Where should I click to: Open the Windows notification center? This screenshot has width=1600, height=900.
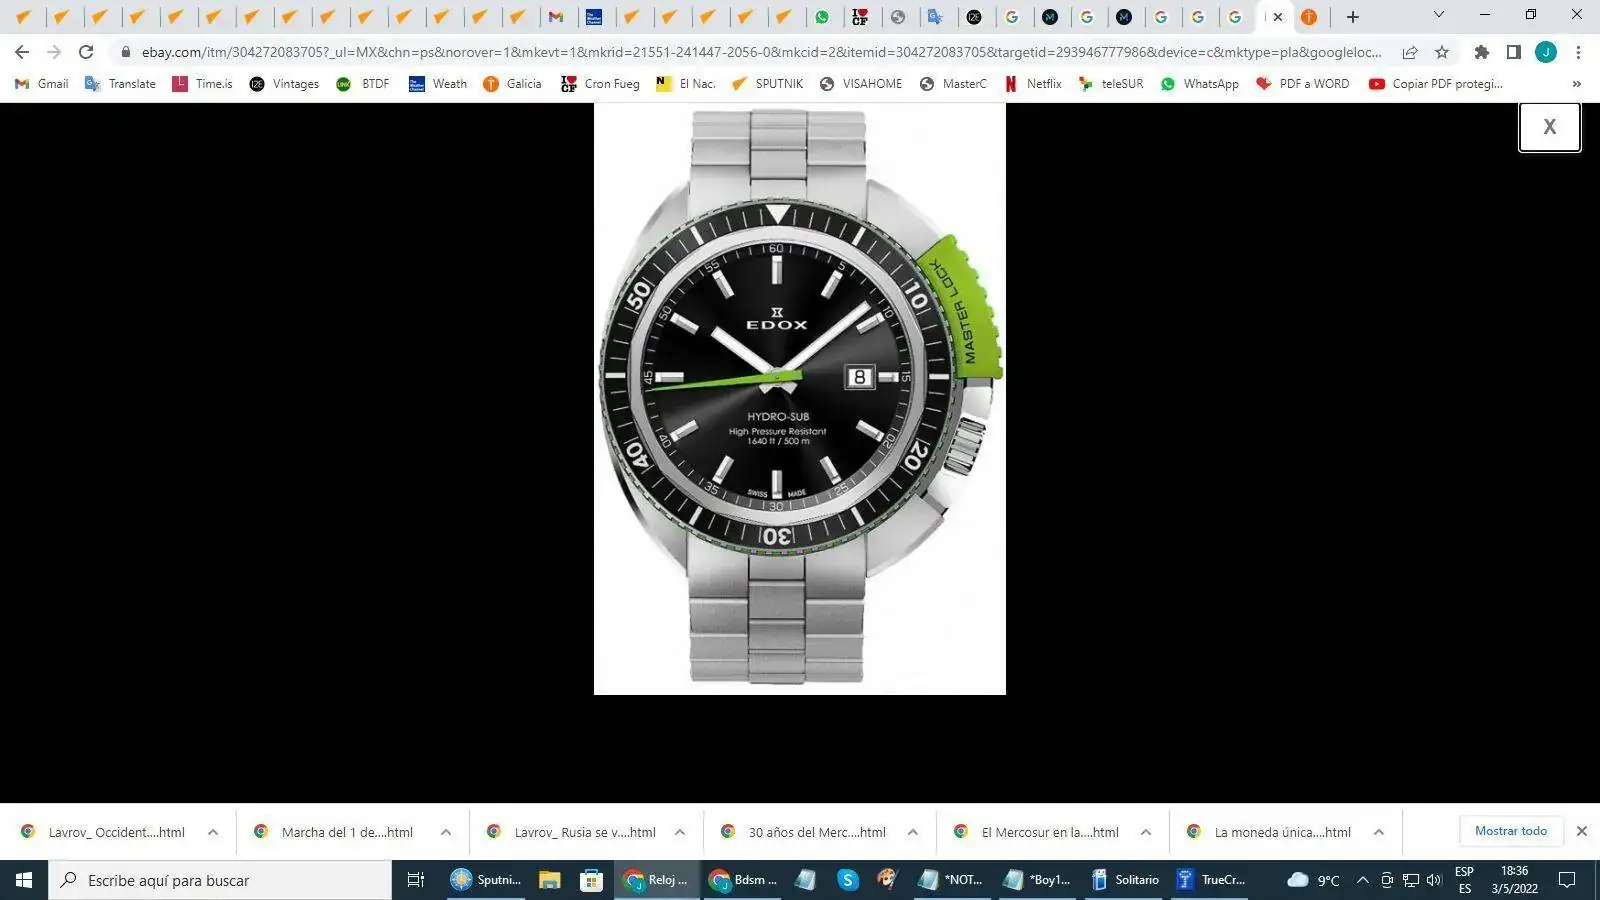(x=1567, y=880)
